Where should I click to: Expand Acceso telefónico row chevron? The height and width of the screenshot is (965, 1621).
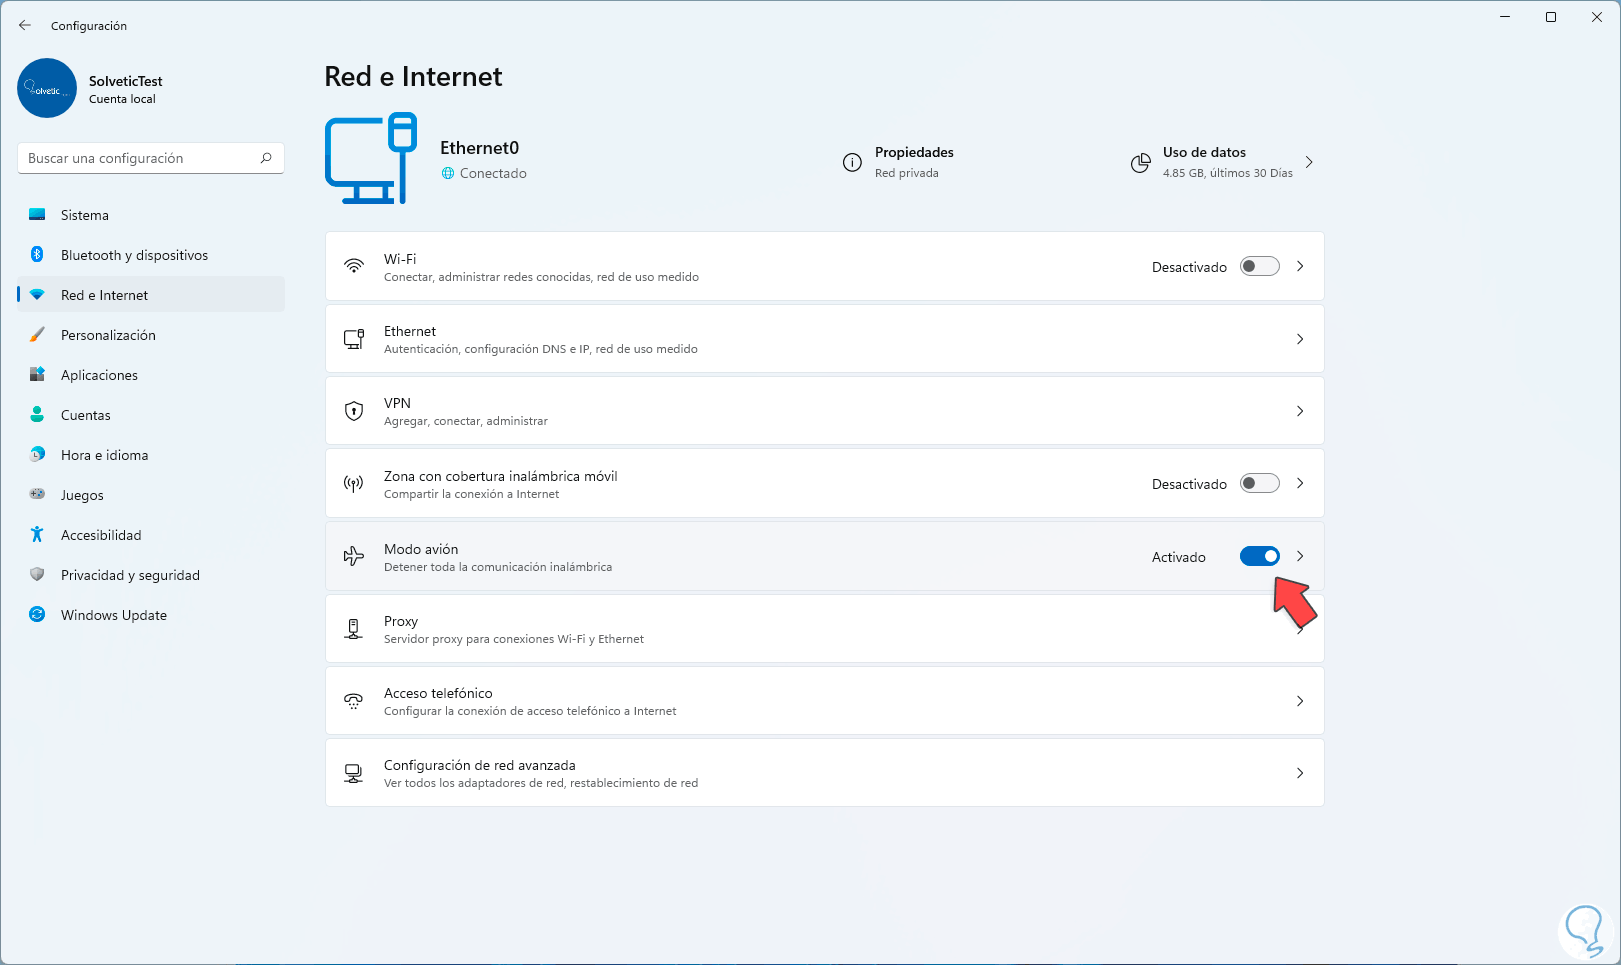(1300, 701)
